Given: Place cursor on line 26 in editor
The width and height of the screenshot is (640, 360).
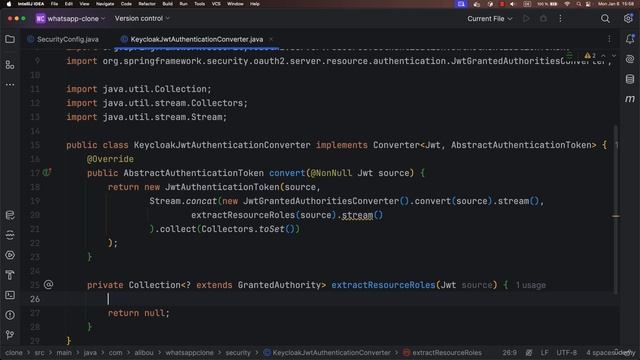Looking at the screenshot, I should coord(320,299).
